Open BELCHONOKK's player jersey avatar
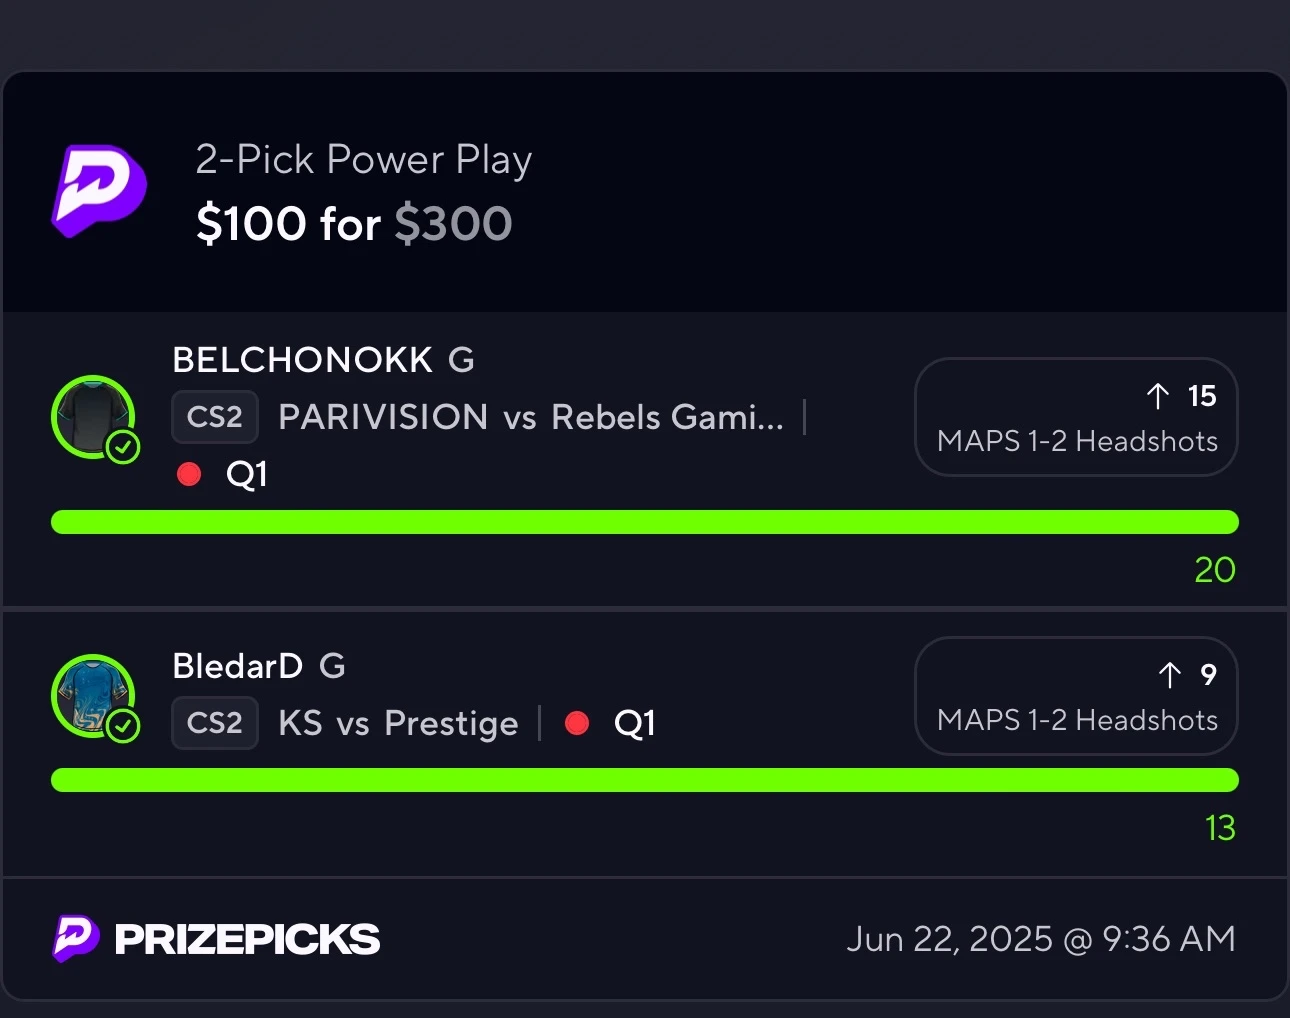Viewport: 1290px width, 1018px height. [x=93, y=417]
